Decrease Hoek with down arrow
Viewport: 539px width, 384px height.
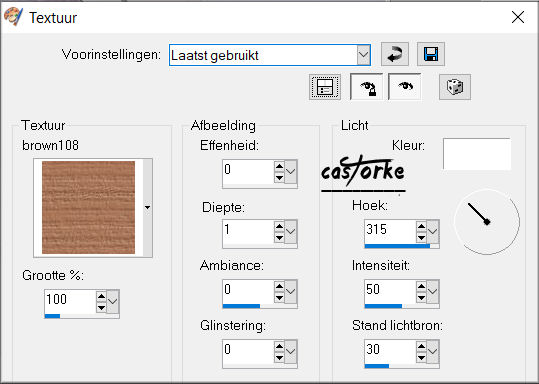pyautogui.click(x=421, y=238)
